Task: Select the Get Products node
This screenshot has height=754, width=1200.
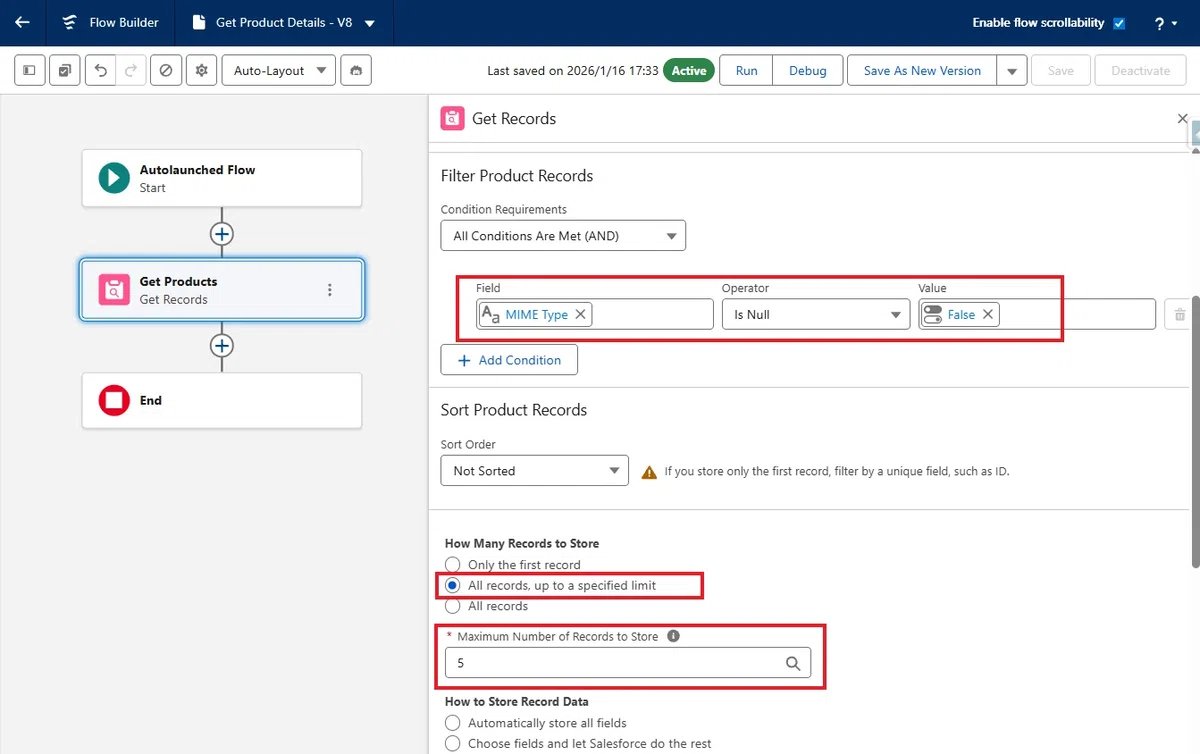Action: click(222, 290)
